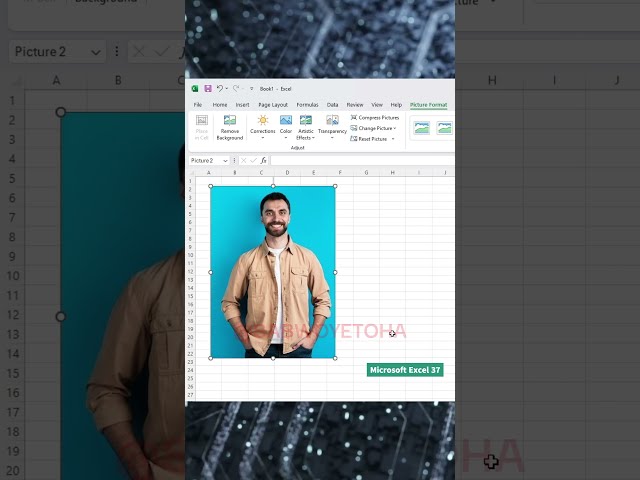Open the Corrections sun icon menu
This screenshot has height=480, width=640.
[262, 127]
